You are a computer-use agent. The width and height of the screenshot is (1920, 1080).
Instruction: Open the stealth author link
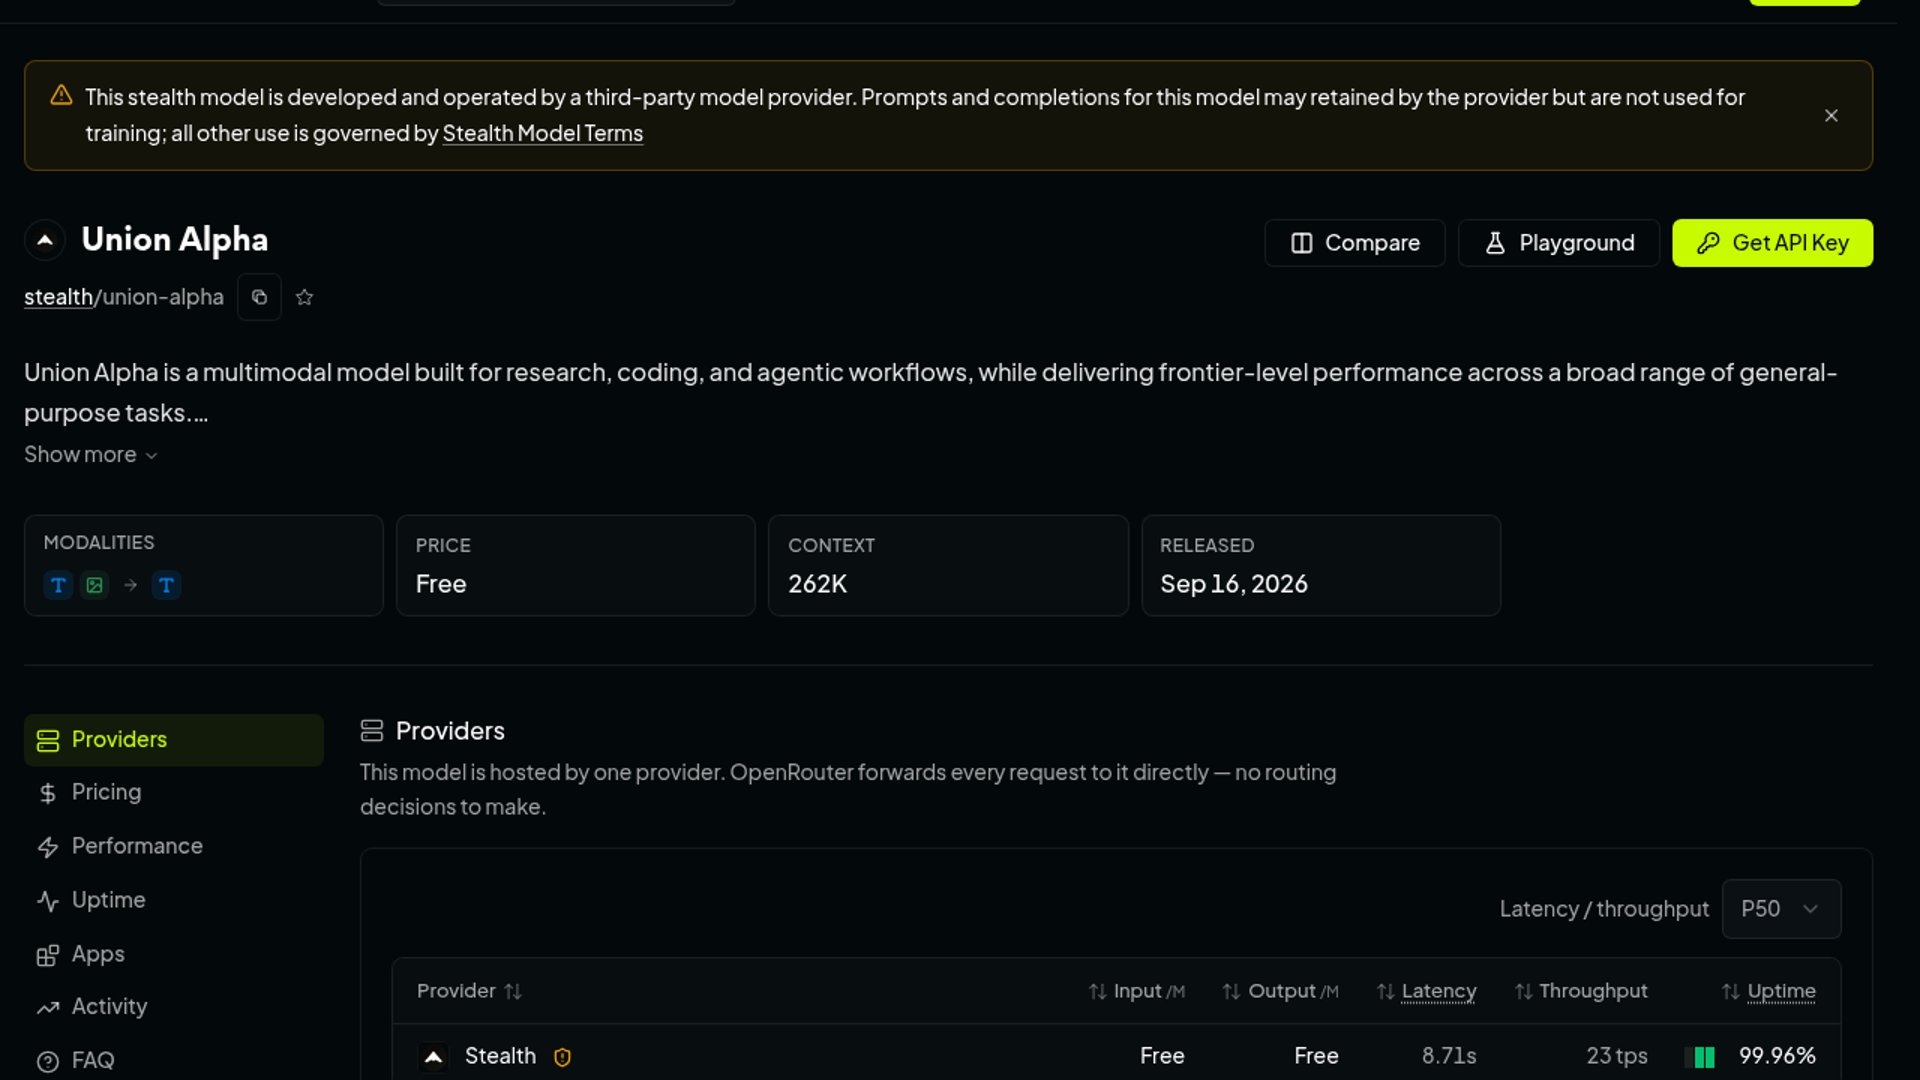[58, 297]
